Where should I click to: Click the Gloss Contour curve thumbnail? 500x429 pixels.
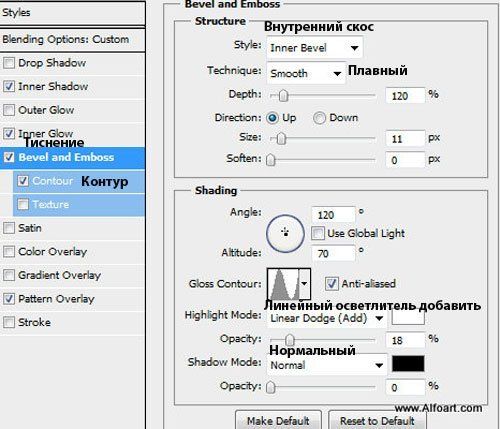click(x=283, y=284)
